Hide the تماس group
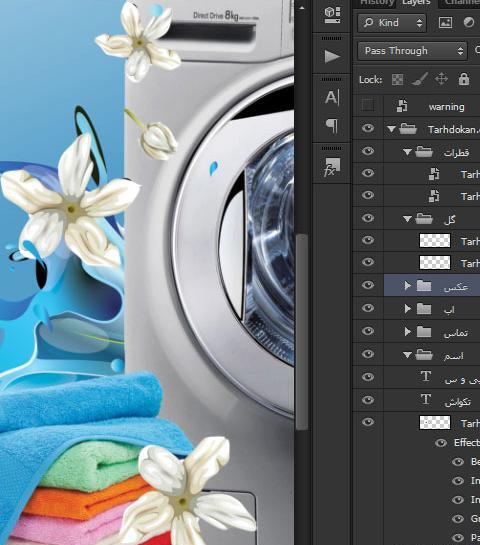 click(368, 331)
